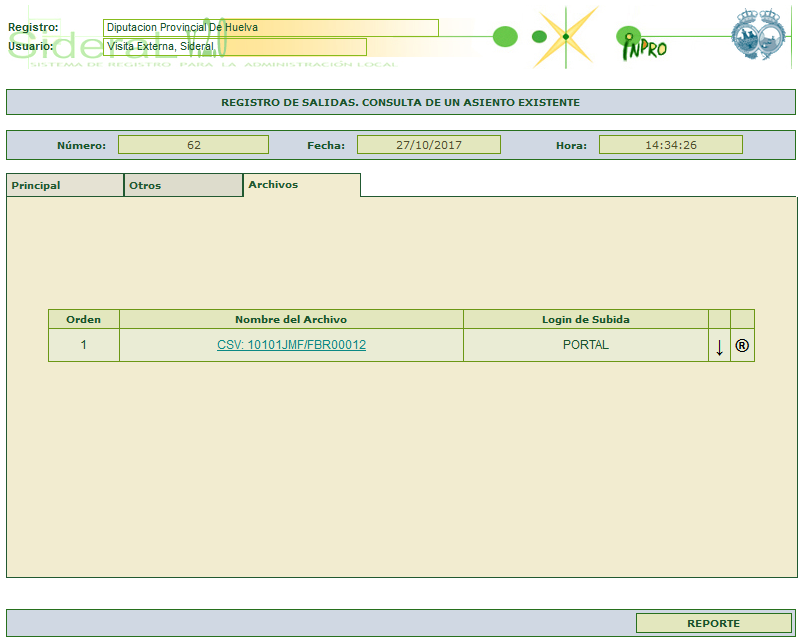Click the Hora field showing 14:34:26
Image resolution: width=804 pixels, height=640 pixels.
(x=671, y=145)
